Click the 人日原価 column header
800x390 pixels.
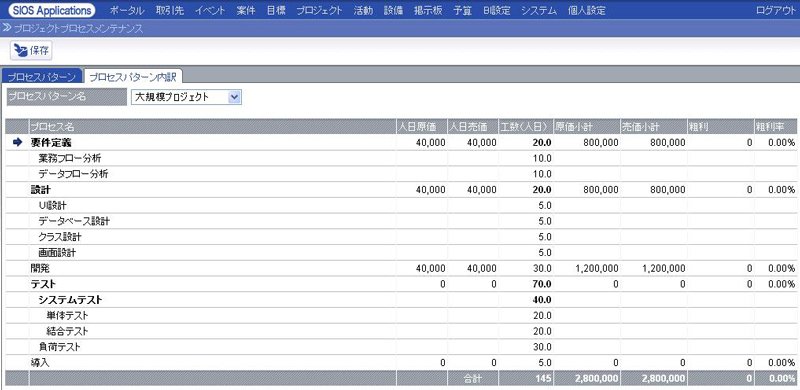point(421,126)
